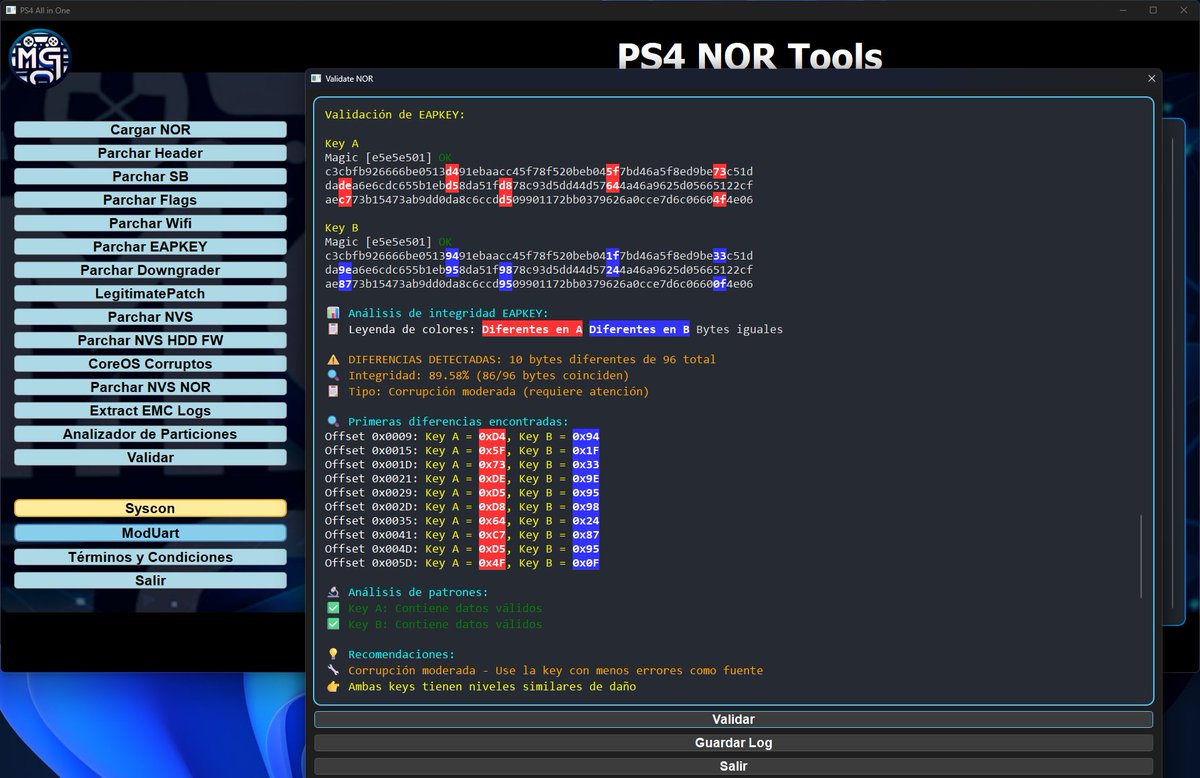
Task: Save the log with Guardar Log
Action: coord(733,743)
